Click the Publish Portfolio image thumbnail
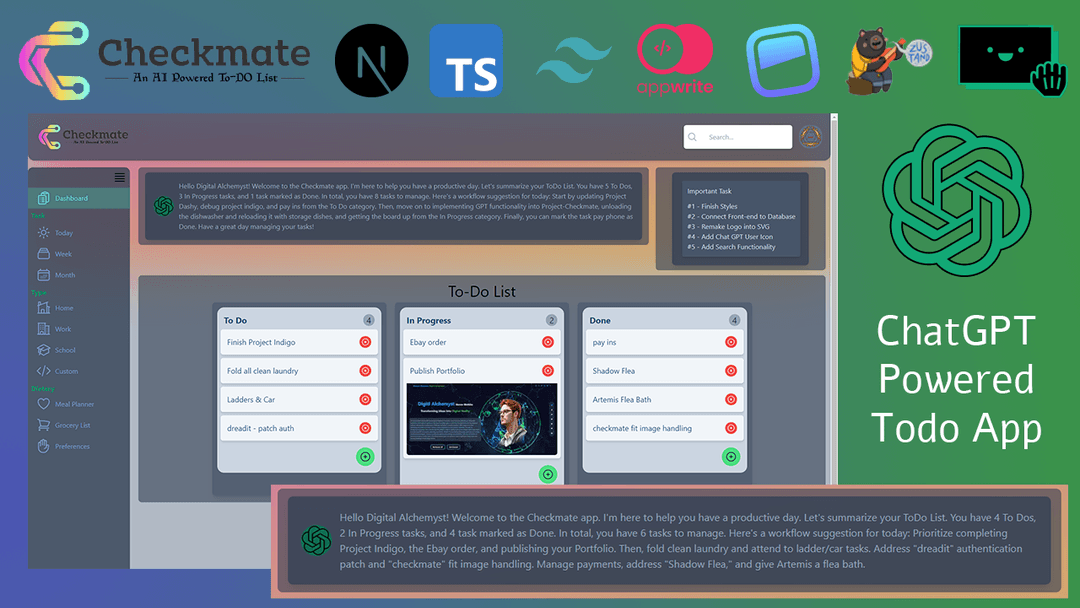1080x608 pixels. click(x=481, y=419)
